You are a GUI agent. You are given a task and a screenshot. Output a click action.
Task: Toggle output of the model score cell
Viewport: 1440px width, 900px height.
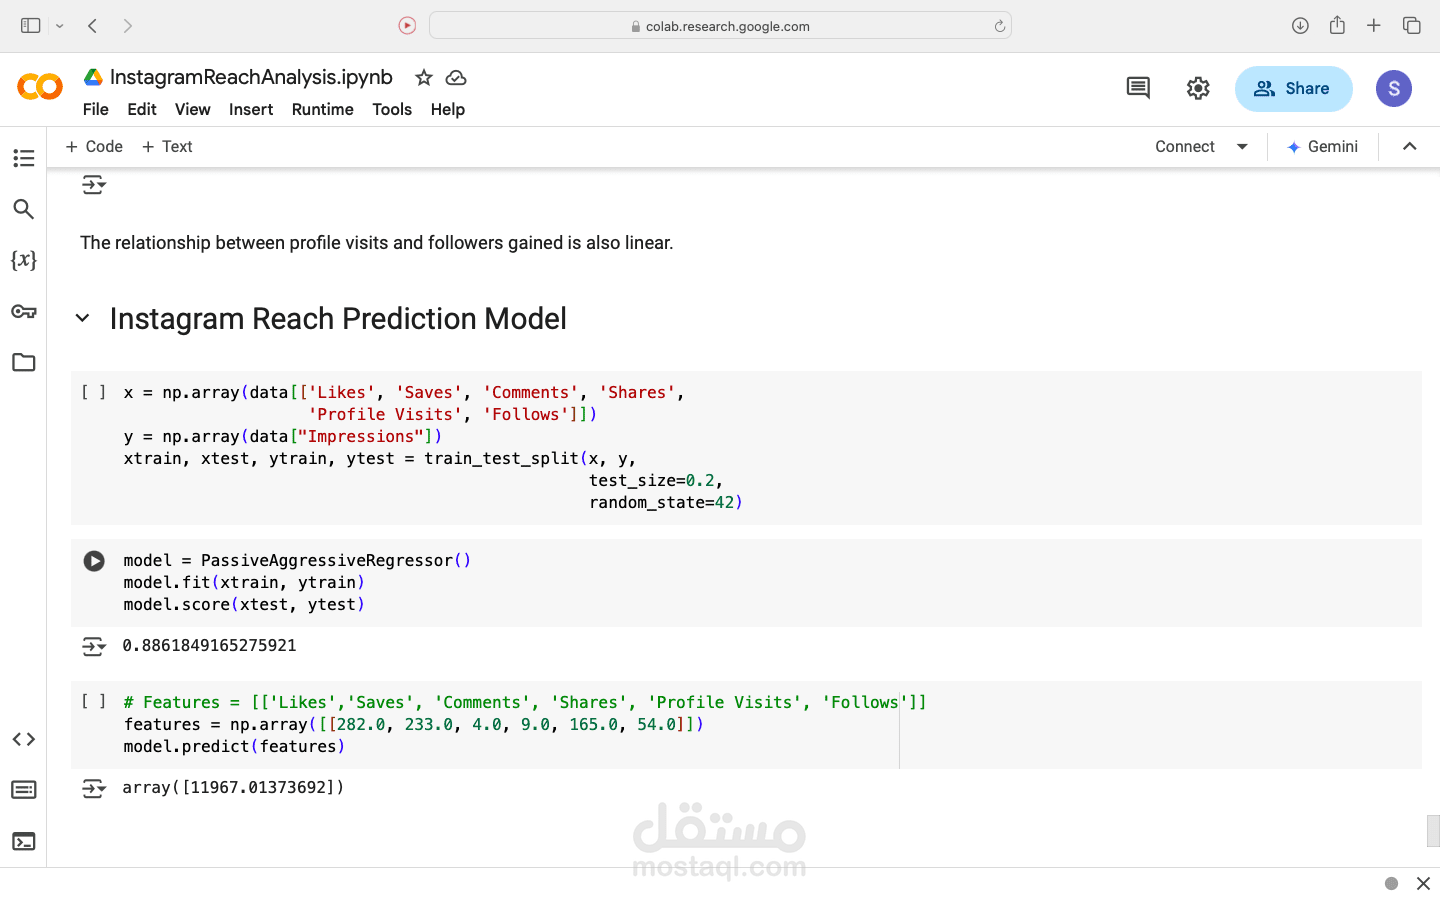[94, 647]
